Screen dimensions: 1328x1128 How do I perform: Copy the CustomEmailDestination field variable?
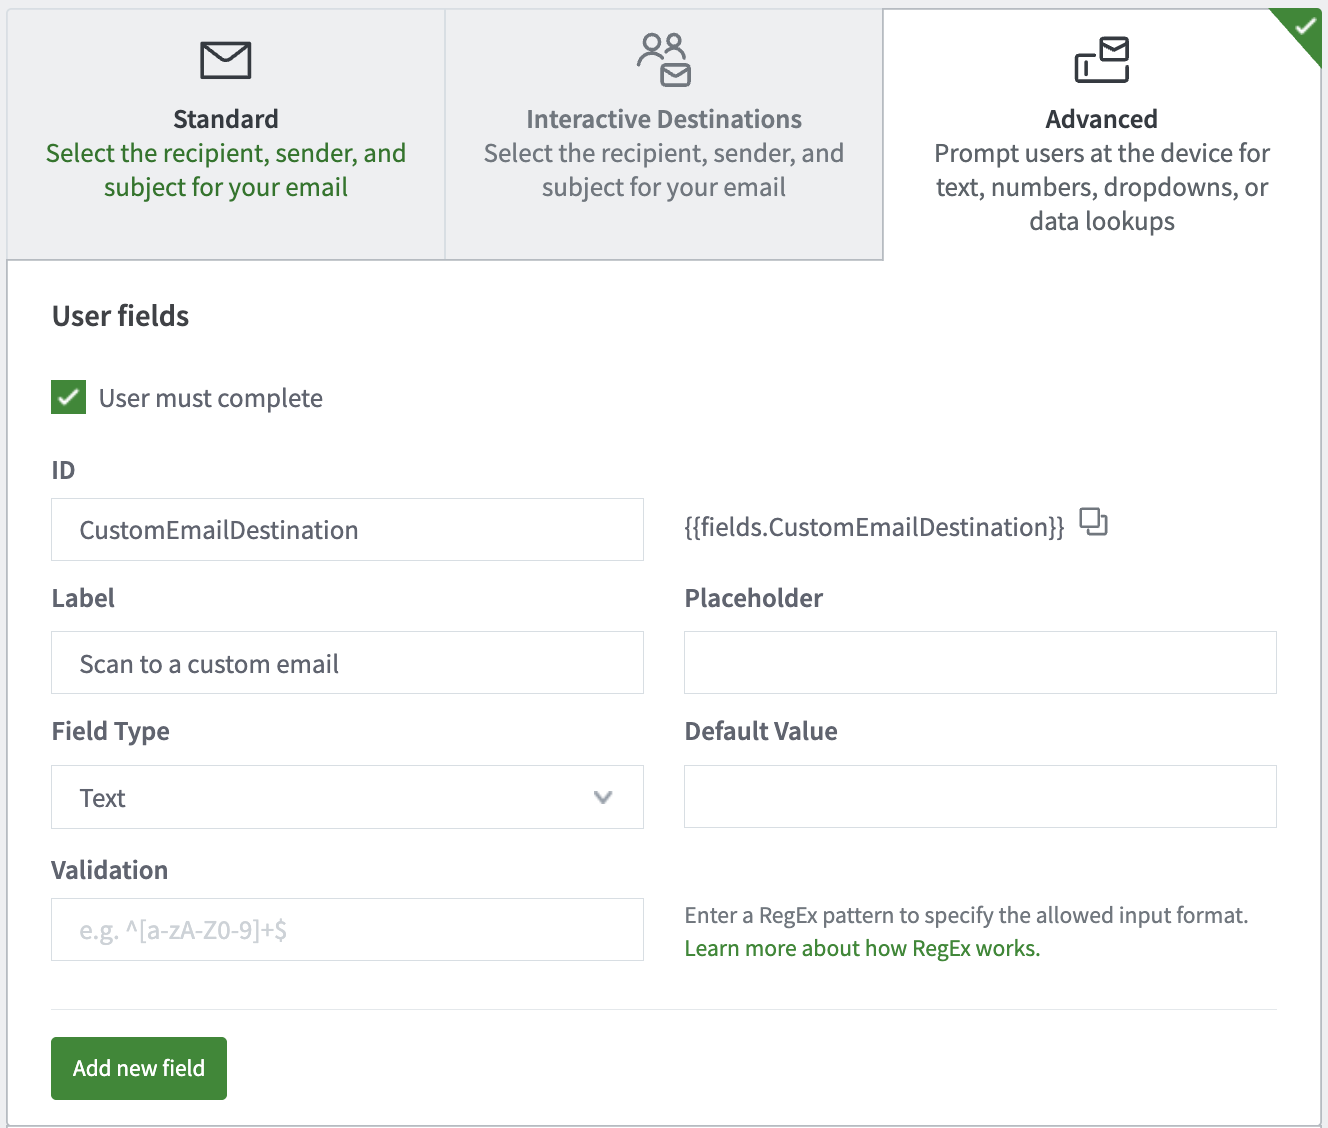click(1094, 522)
